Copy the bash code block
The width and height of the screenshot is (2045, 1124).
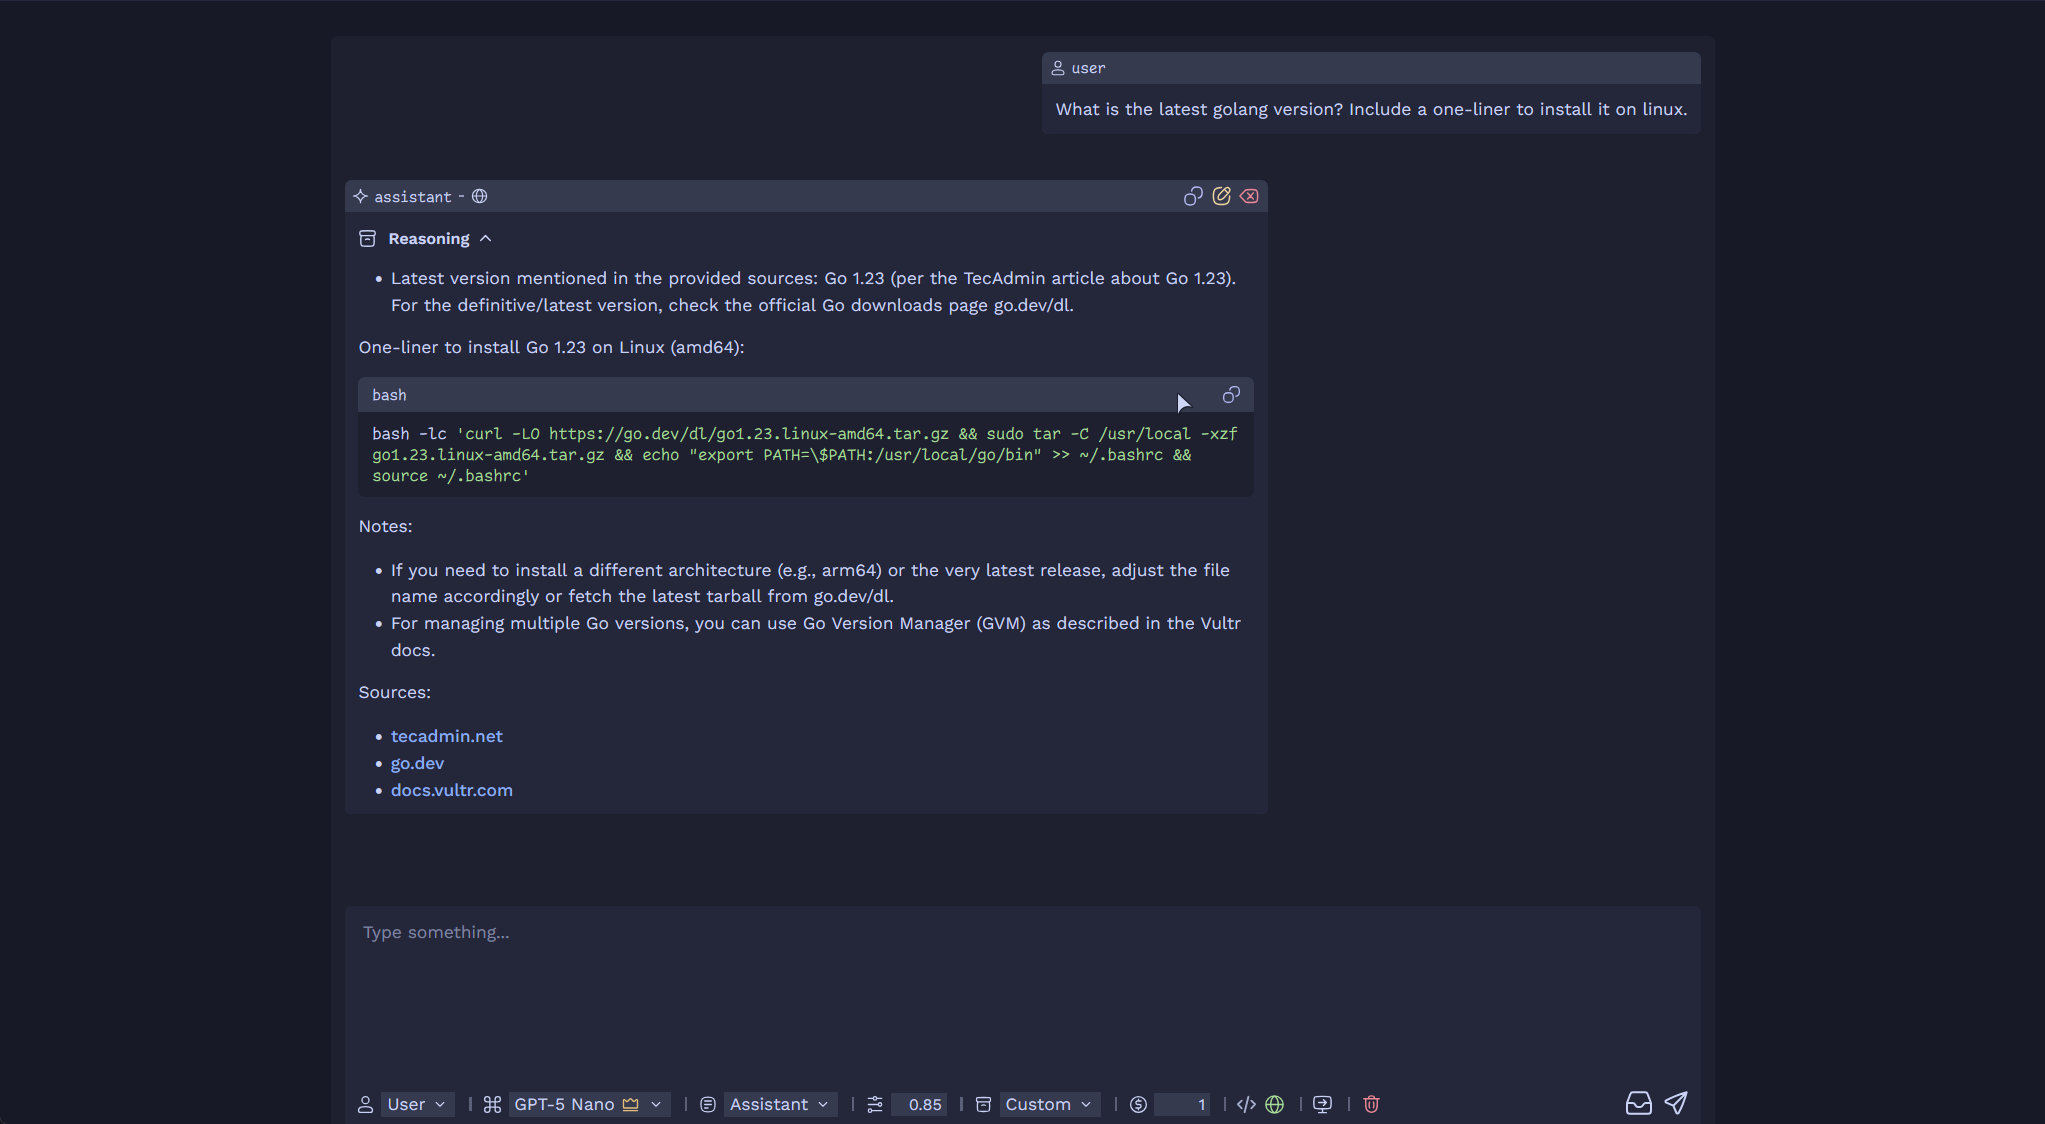pyautogui.click(x=1231, y=395)
